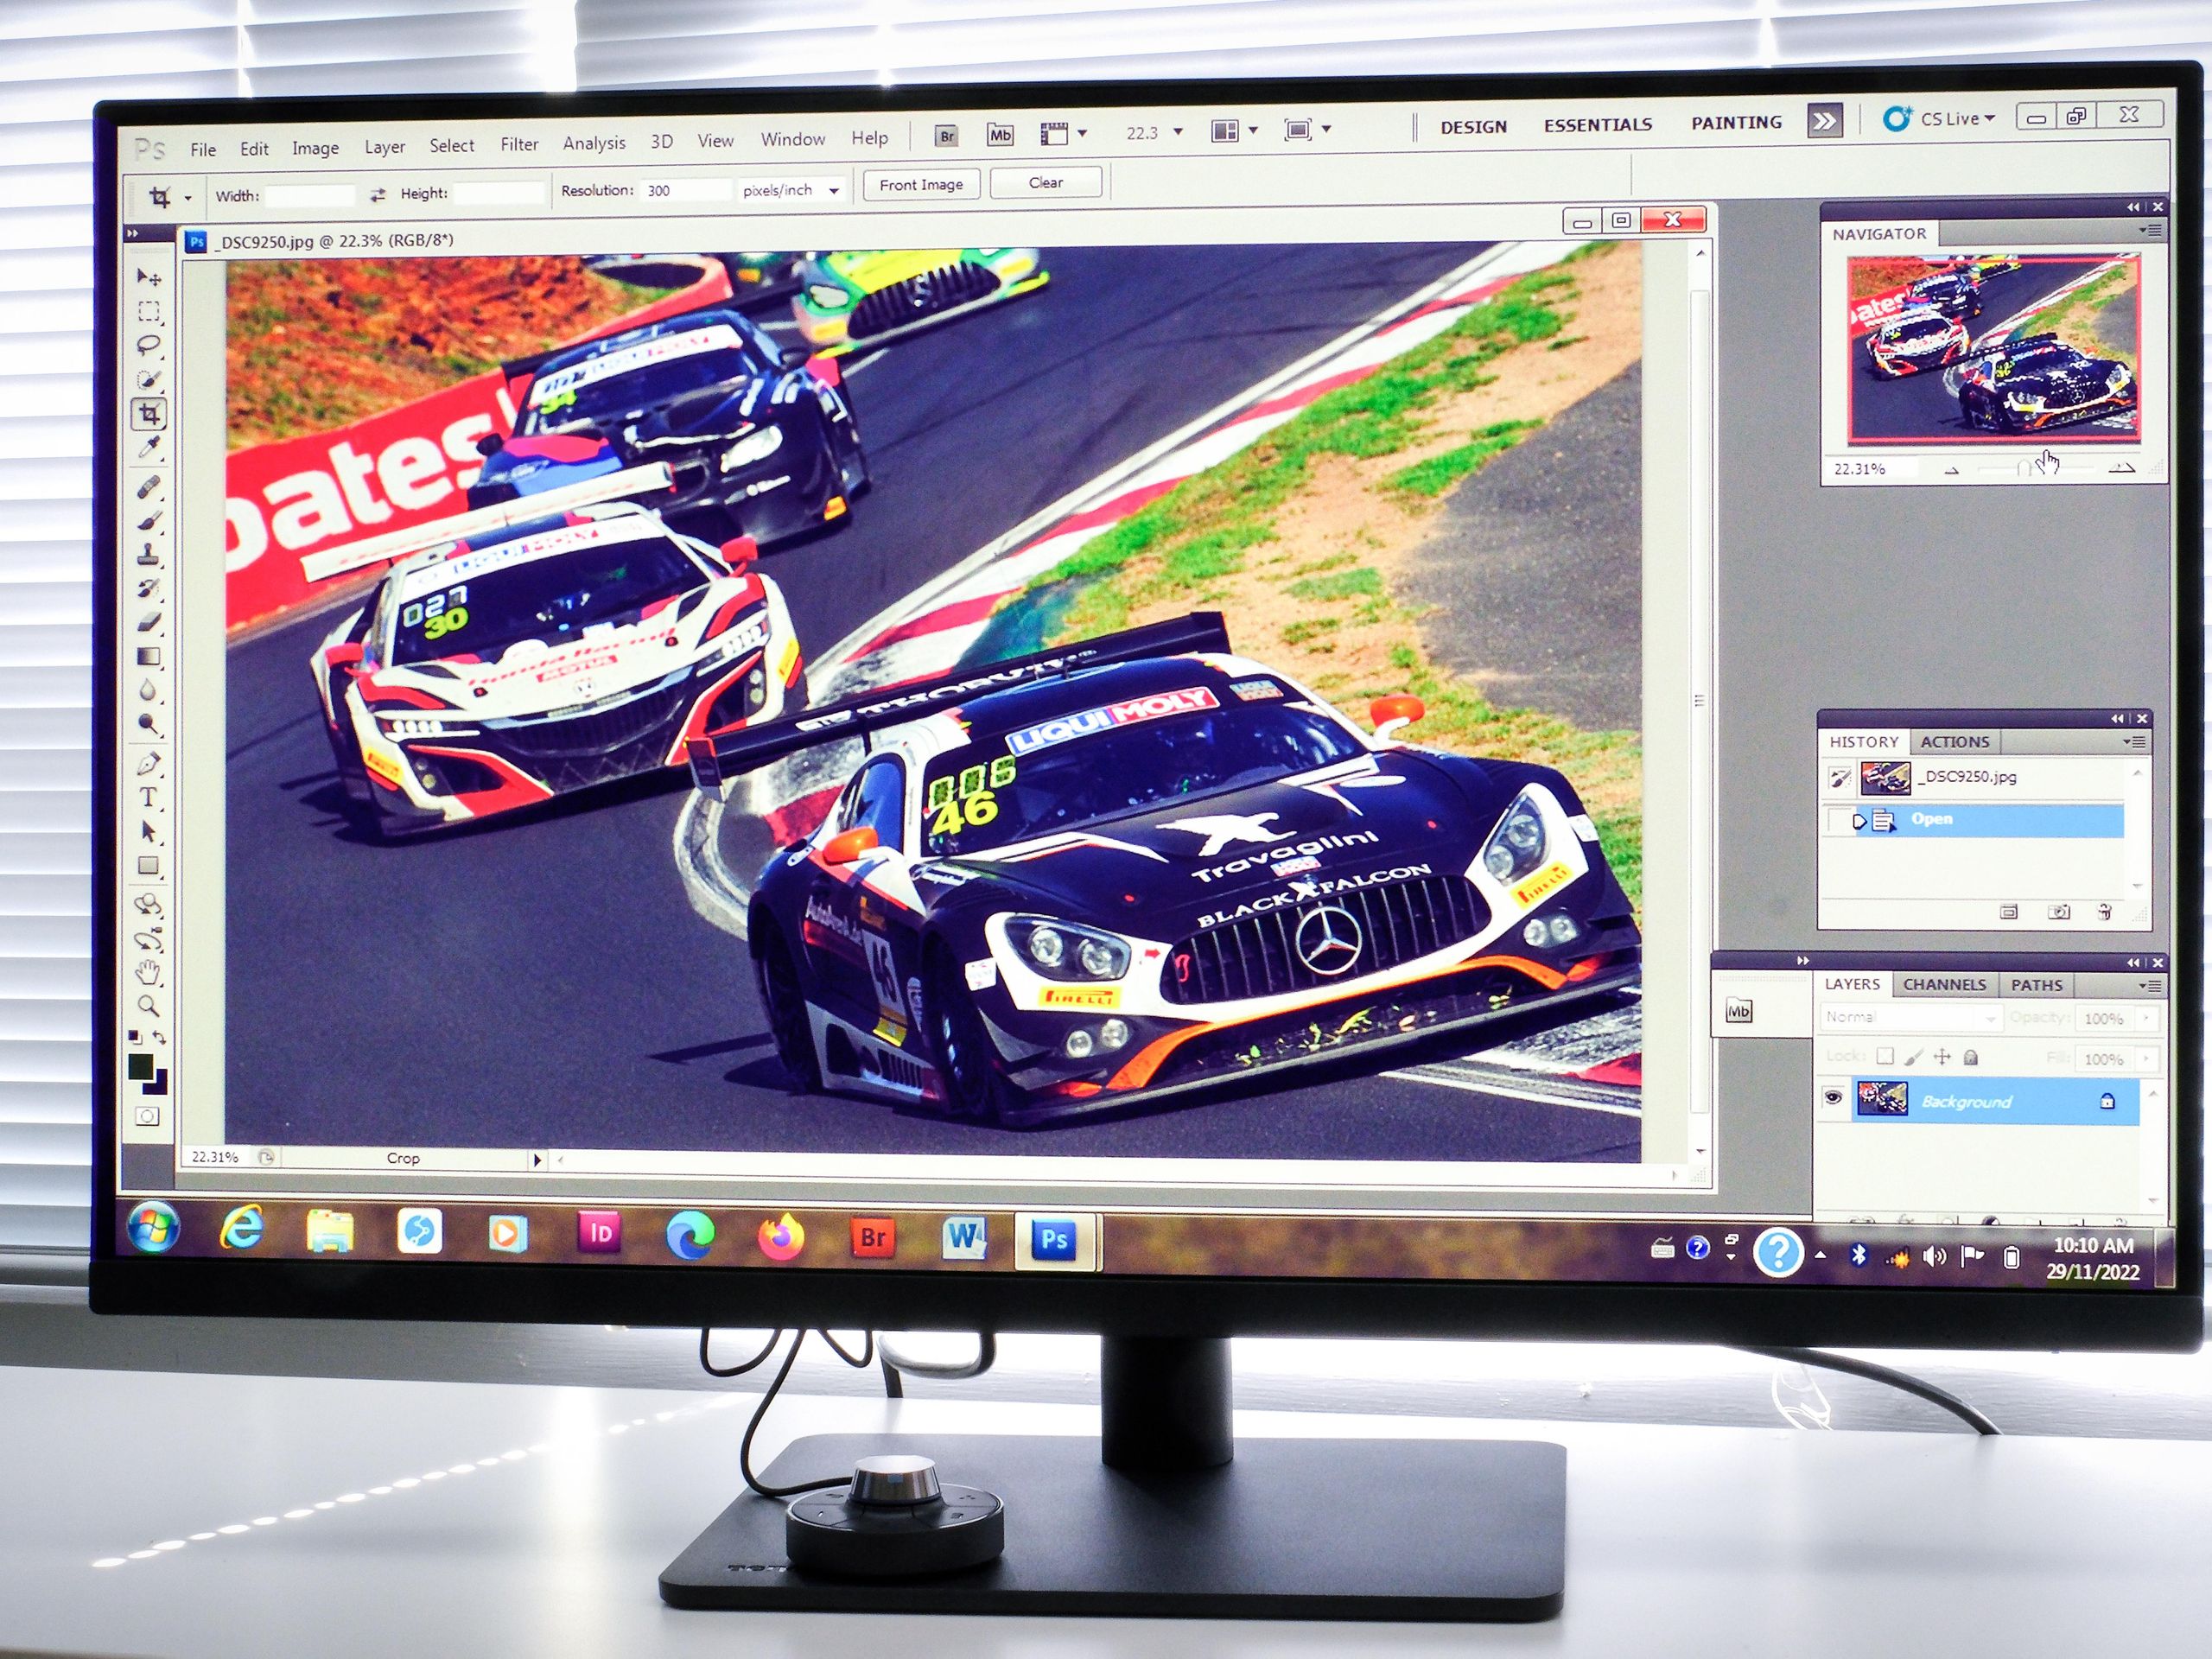Select the Horizontal Type tool
2212x1659 pixels.
[x=148, y=797]
